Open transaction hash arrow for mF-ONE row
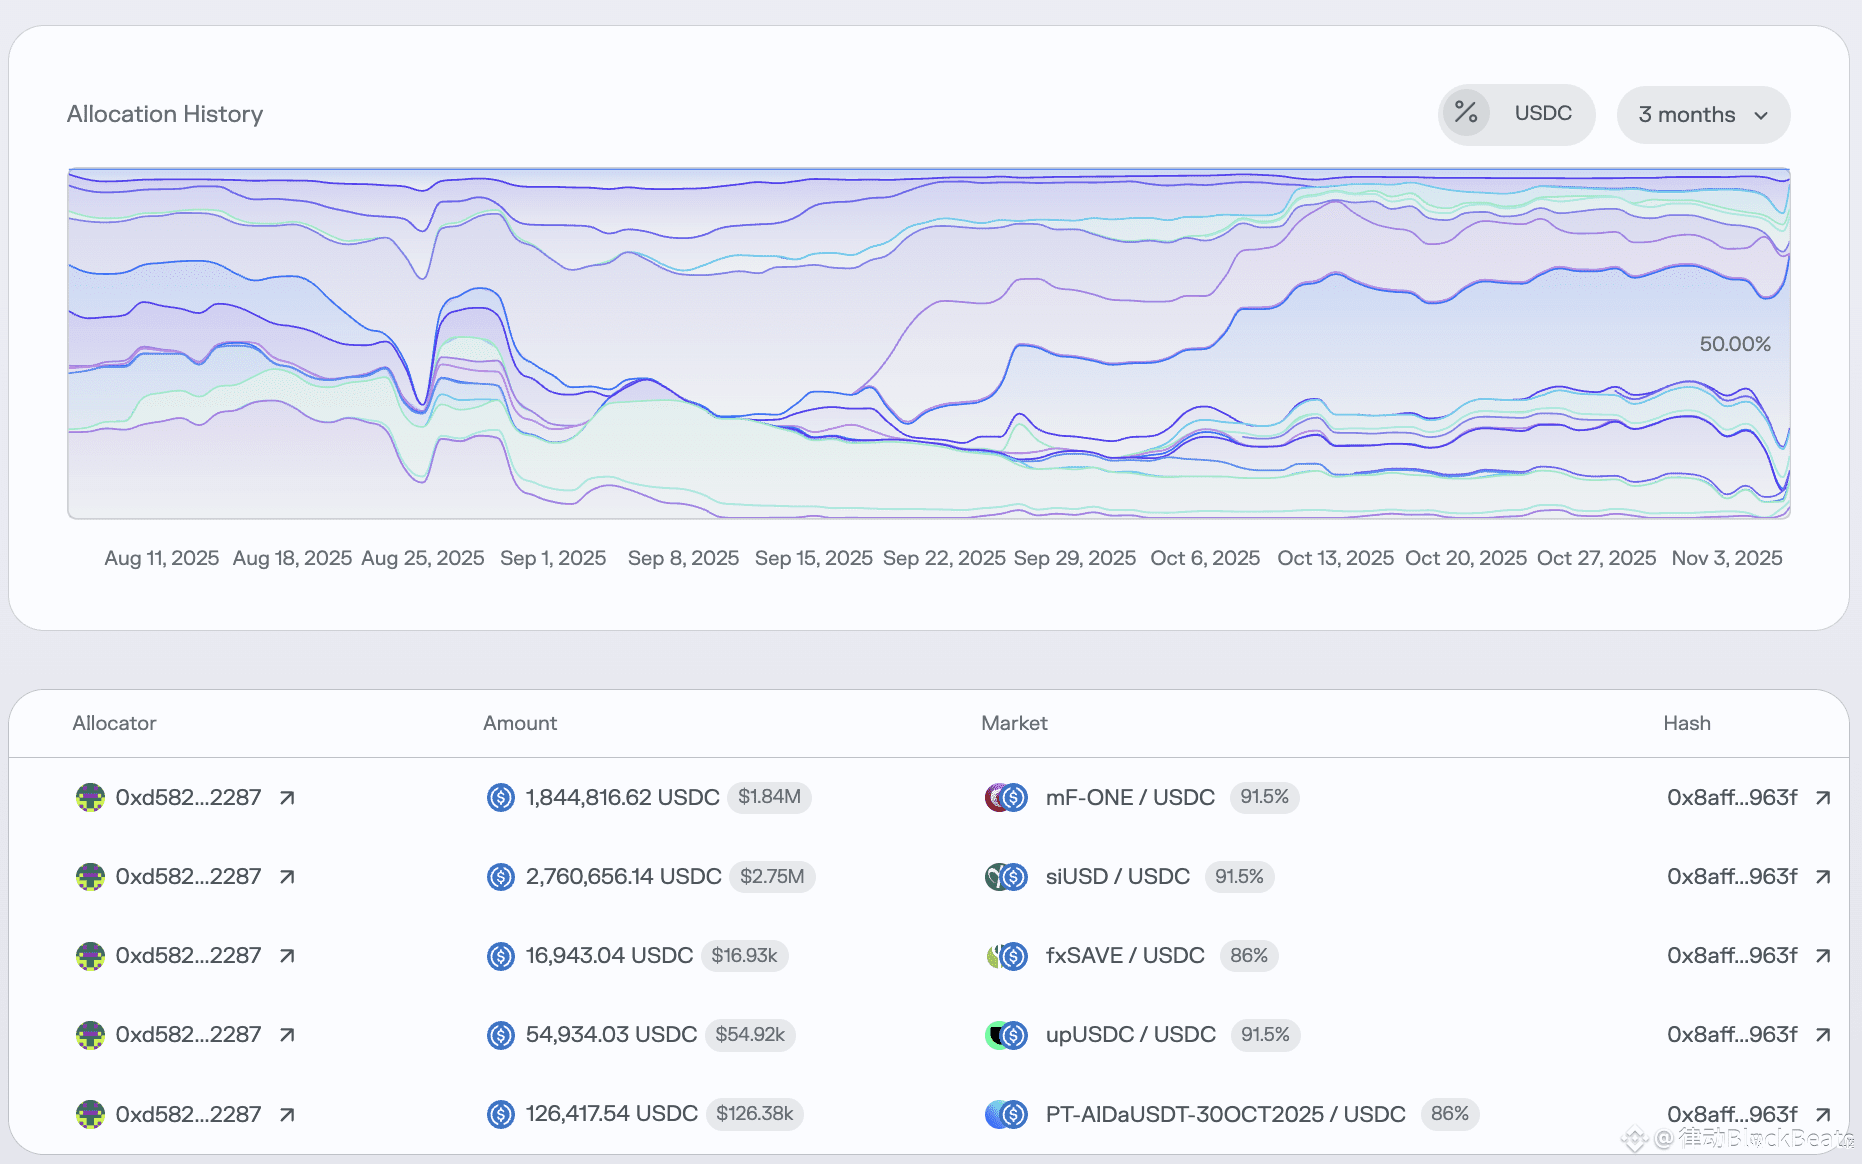The image size is (1862, 1164). (1823, 798)
